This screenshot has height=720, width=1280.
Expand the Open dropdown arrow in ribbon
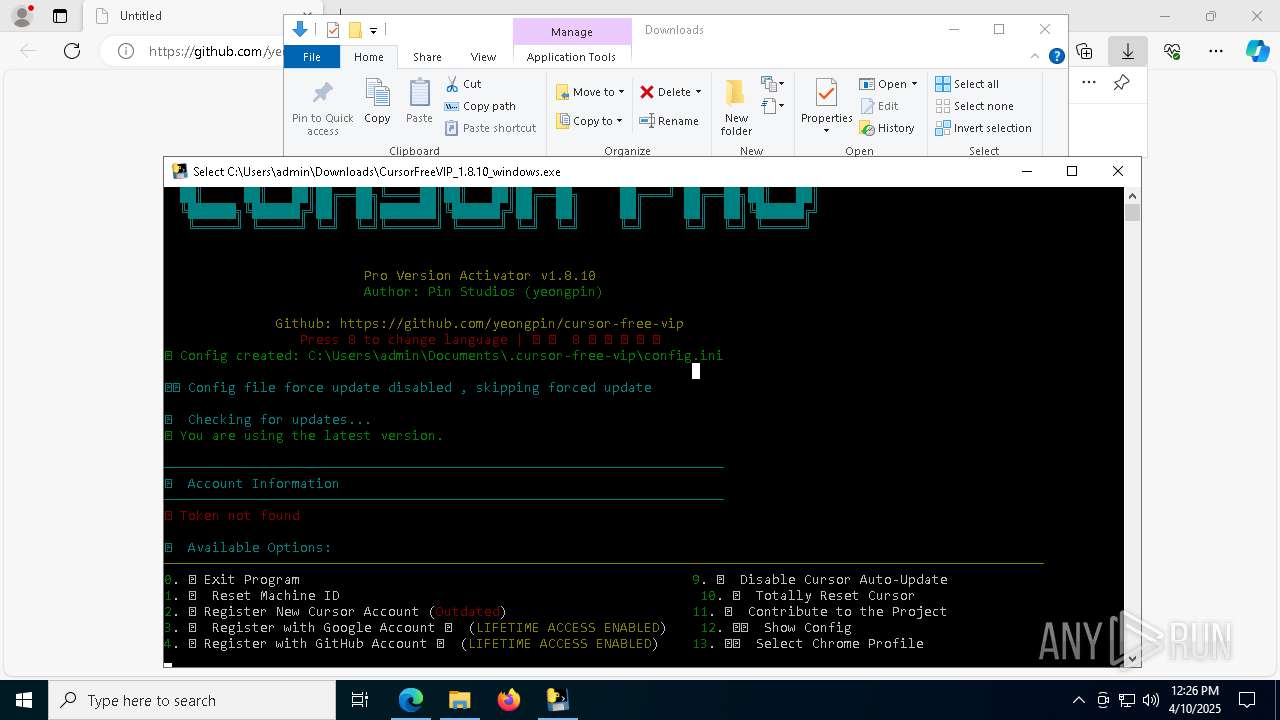[x=914, y=84]
